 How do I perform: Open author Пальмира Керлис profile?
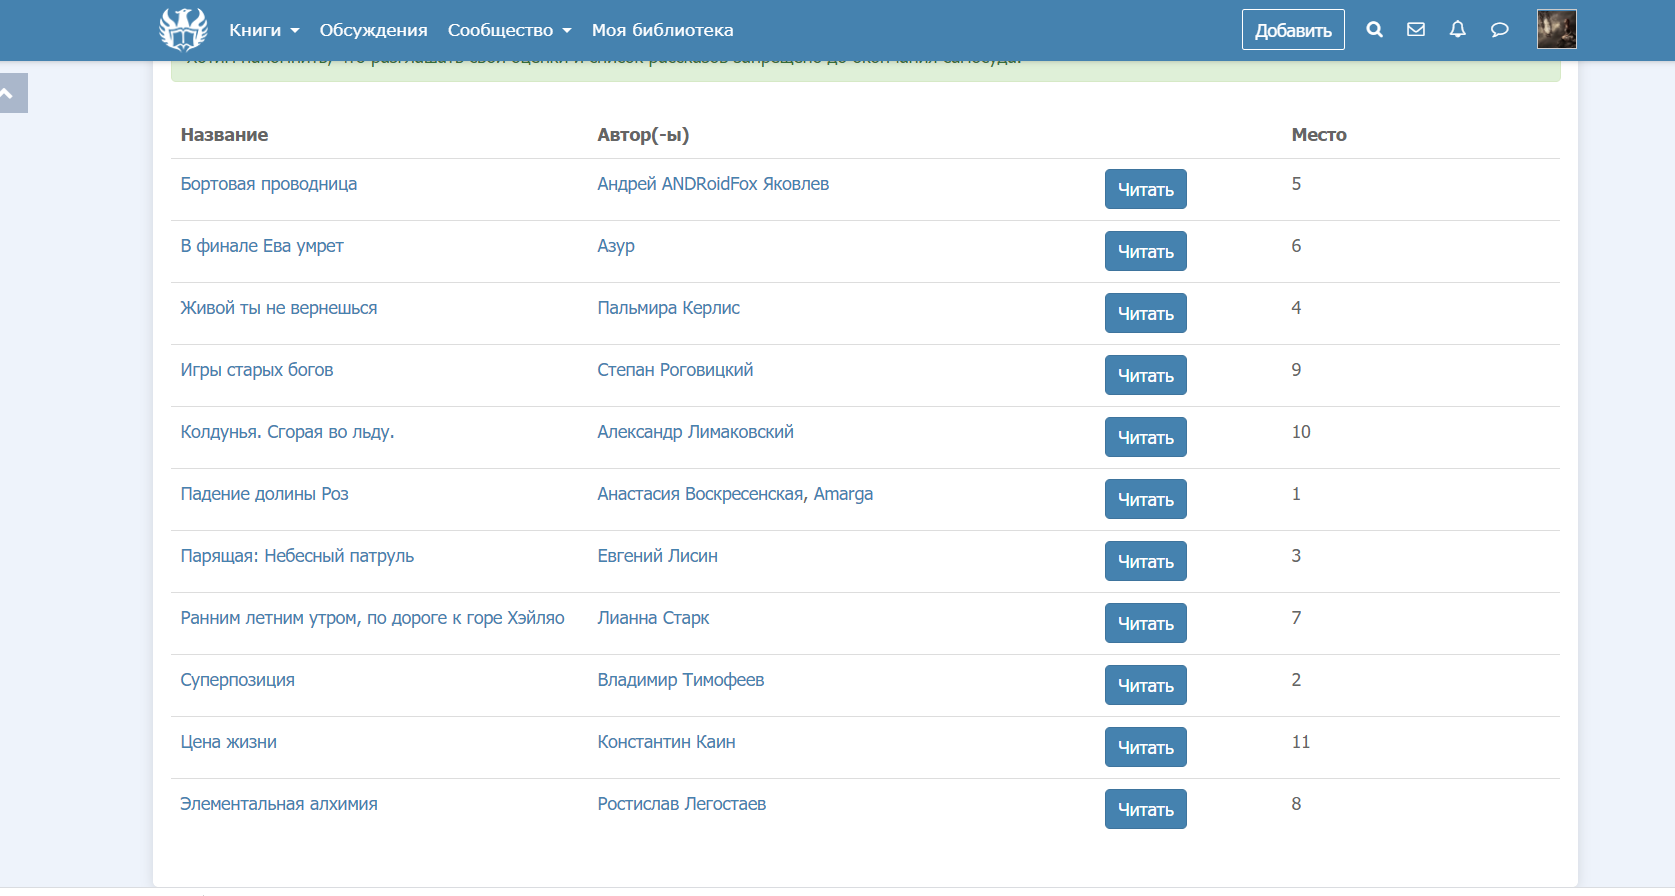(668, 308)
